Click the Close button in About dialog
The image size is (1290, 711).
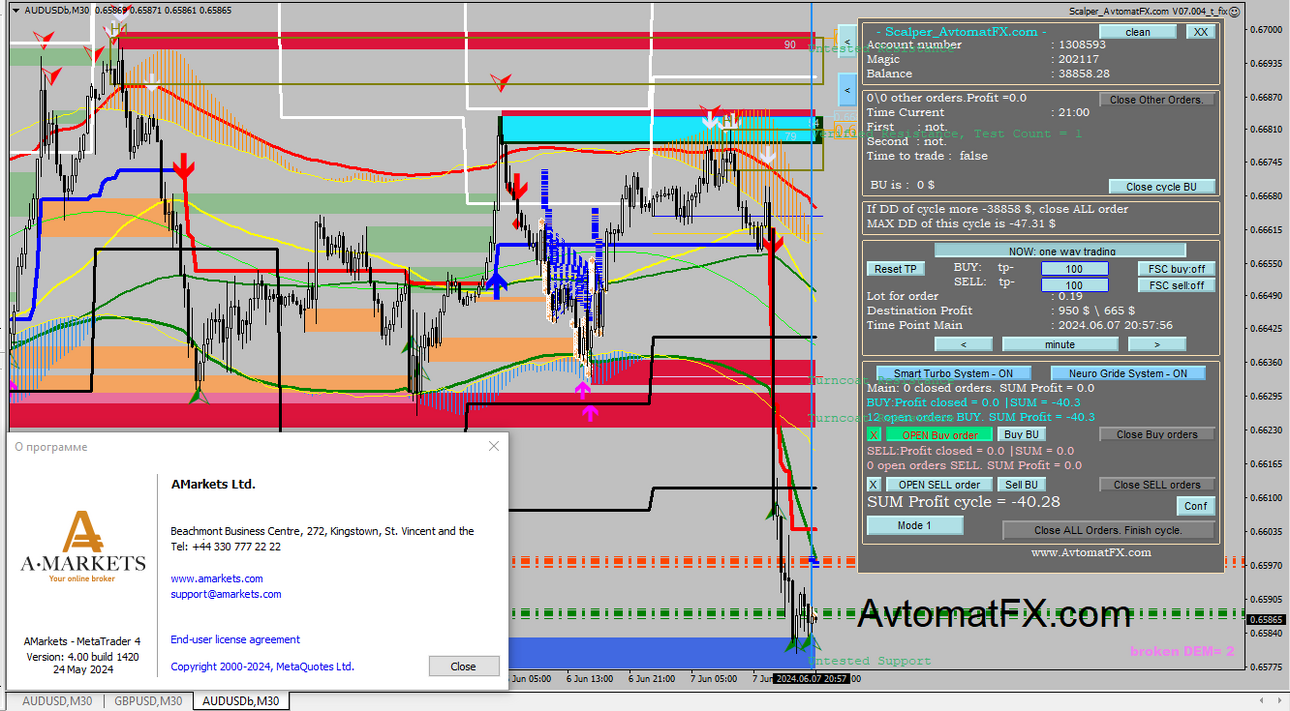tap(463, 666)
